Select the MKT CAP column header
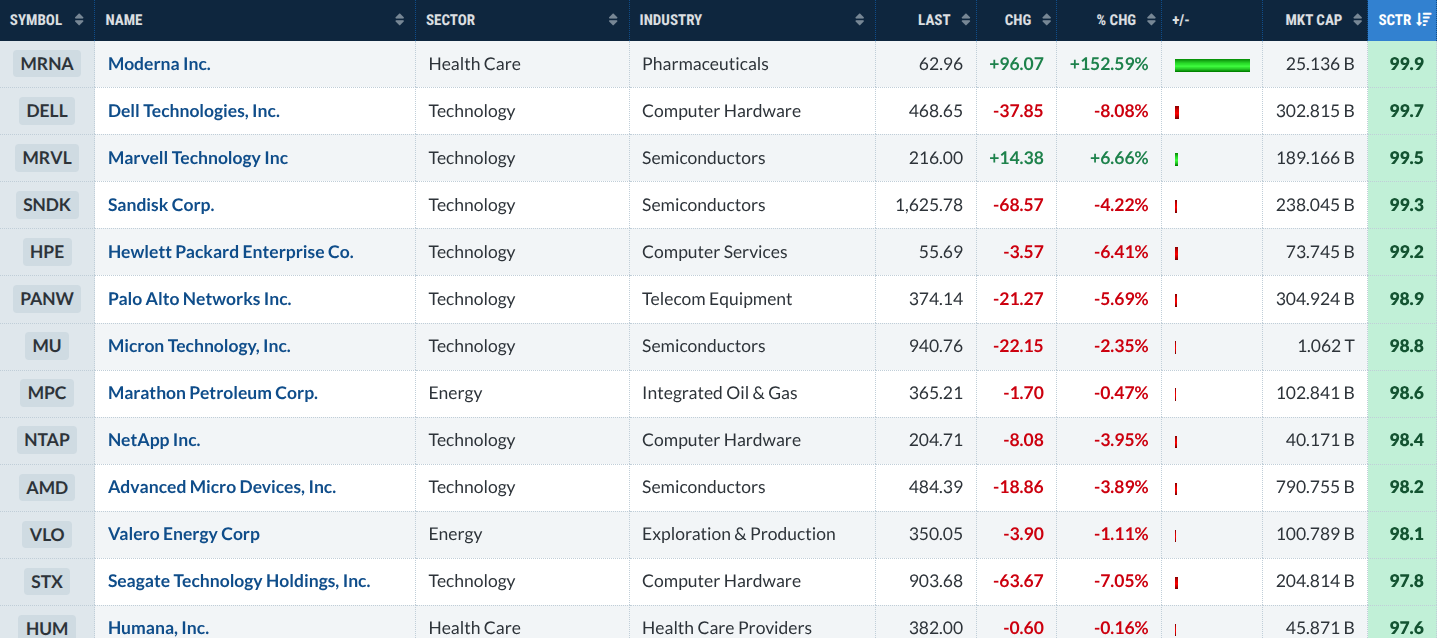Viewport: 1437px width, 638px height. 1314,20
